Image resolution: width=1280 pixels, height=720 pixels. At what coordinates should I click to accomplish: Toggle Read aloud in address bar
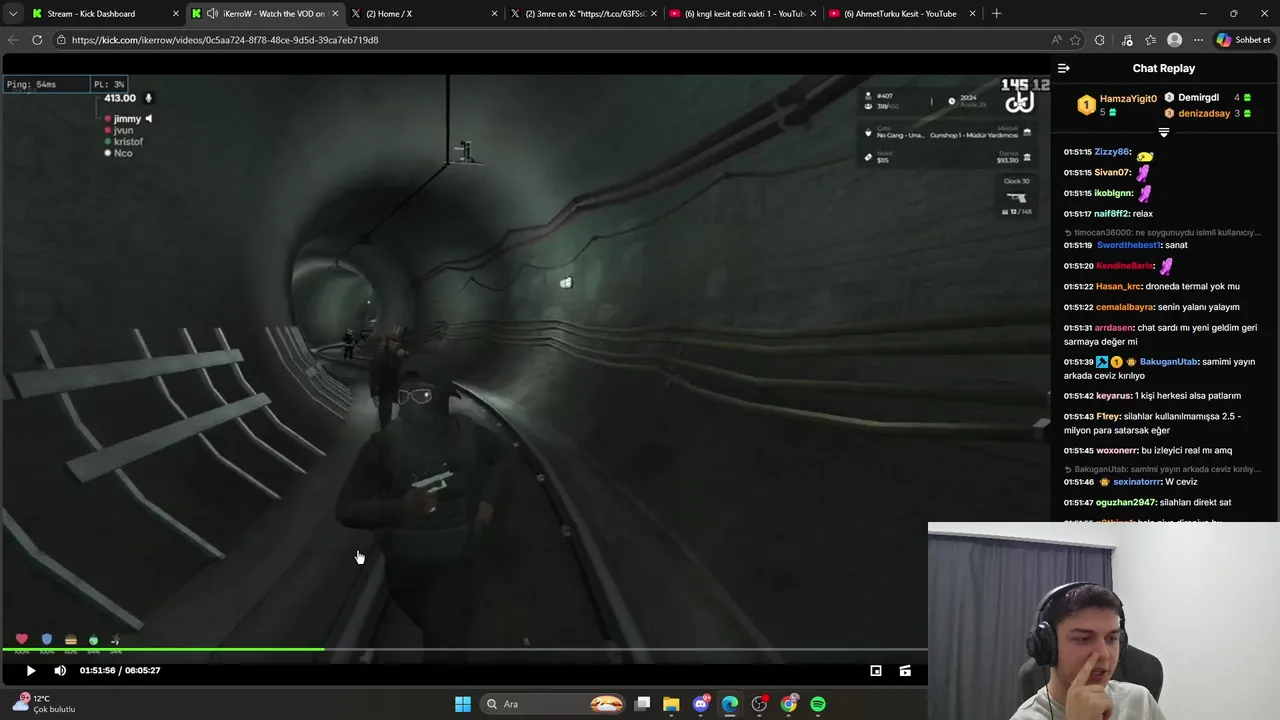point(1057,40)
